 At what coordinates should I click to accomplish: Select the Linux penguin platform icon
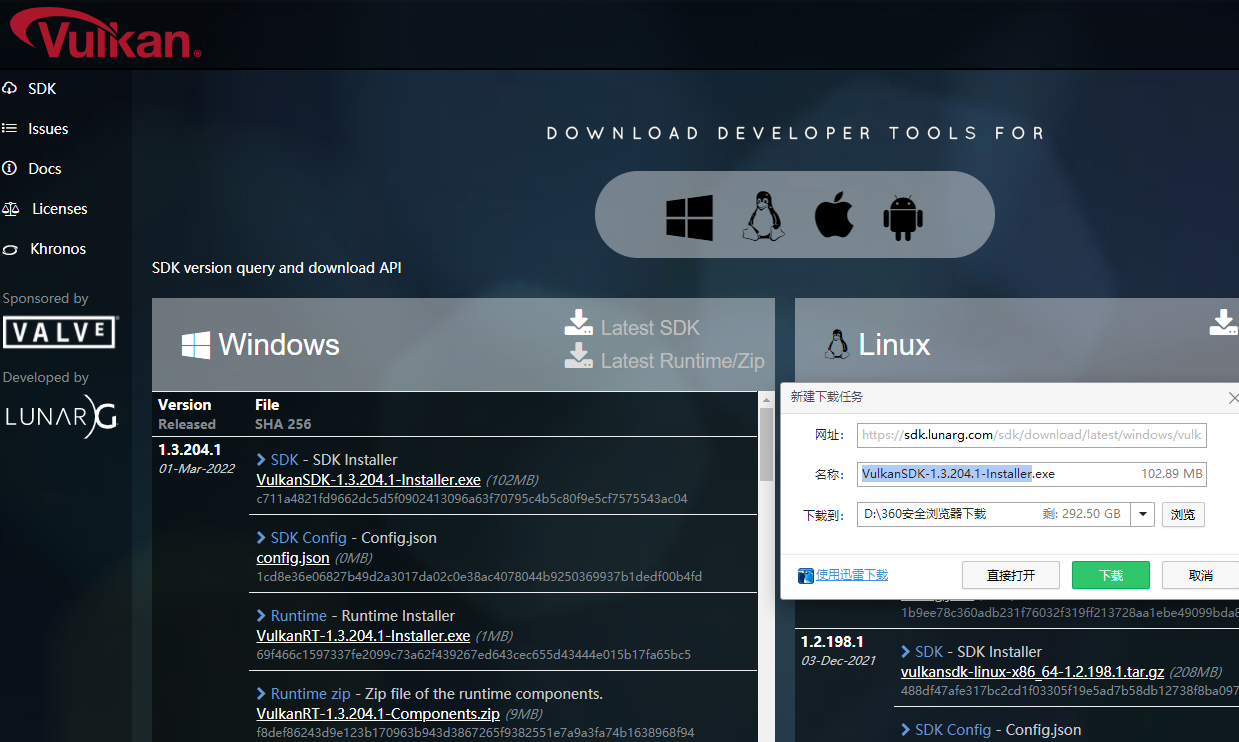click(x=762, y=216)
